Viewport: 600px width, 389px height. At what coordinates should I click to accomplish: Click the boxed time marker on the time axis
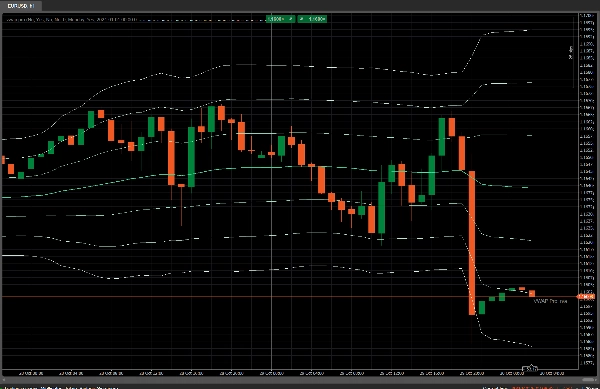click(530, 369)
